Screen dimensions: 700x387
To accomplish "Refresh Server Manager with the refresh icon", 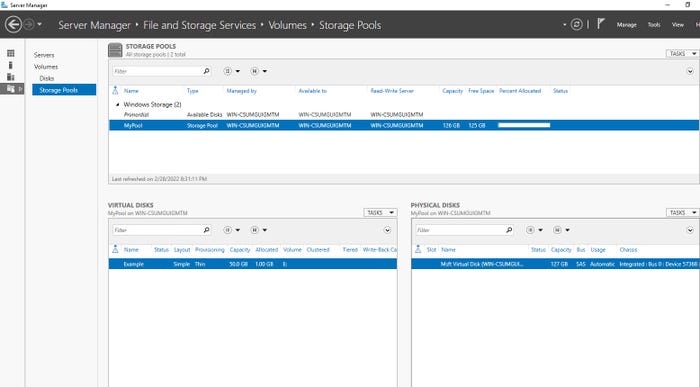I will (x=576, y=25).
